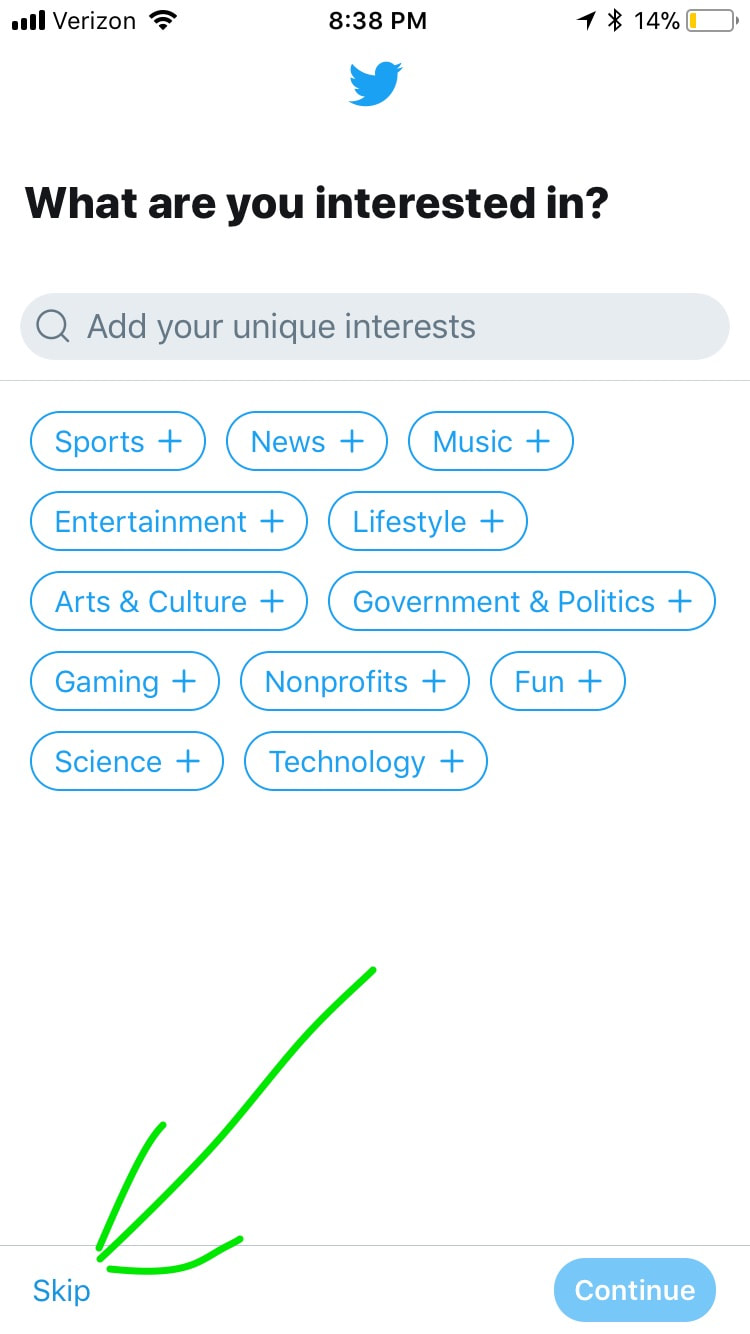The width and height of the screenshot is (750, 1334).
Task: Tap the plus icon next to News
Action: point(351,441)
